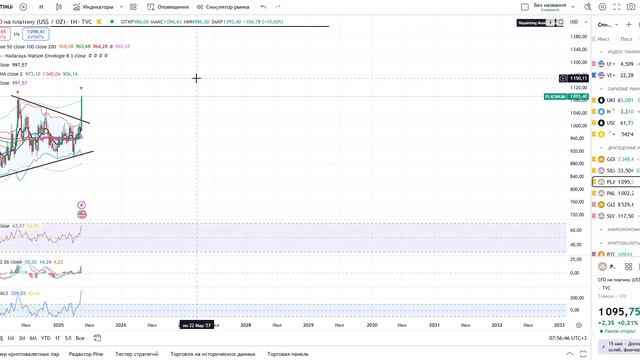The height and width of the screenshot is (360, 640).
Task: Collapse the precious metals watchlist section
Action: (601, 148)
